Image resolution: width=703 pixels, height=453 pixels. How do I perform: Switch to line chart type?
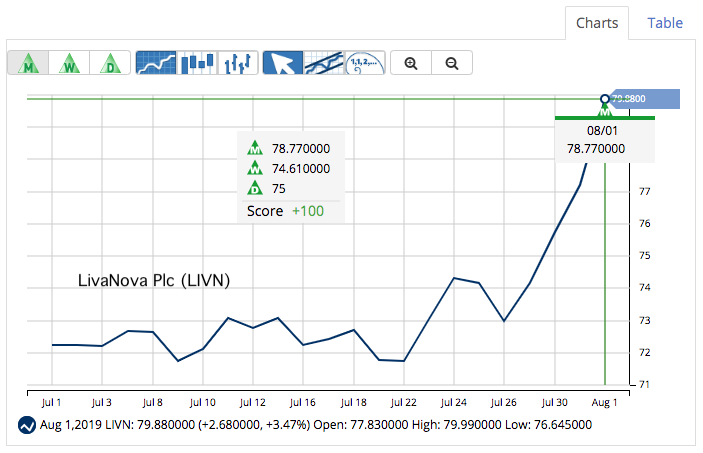tap(156, 63)
